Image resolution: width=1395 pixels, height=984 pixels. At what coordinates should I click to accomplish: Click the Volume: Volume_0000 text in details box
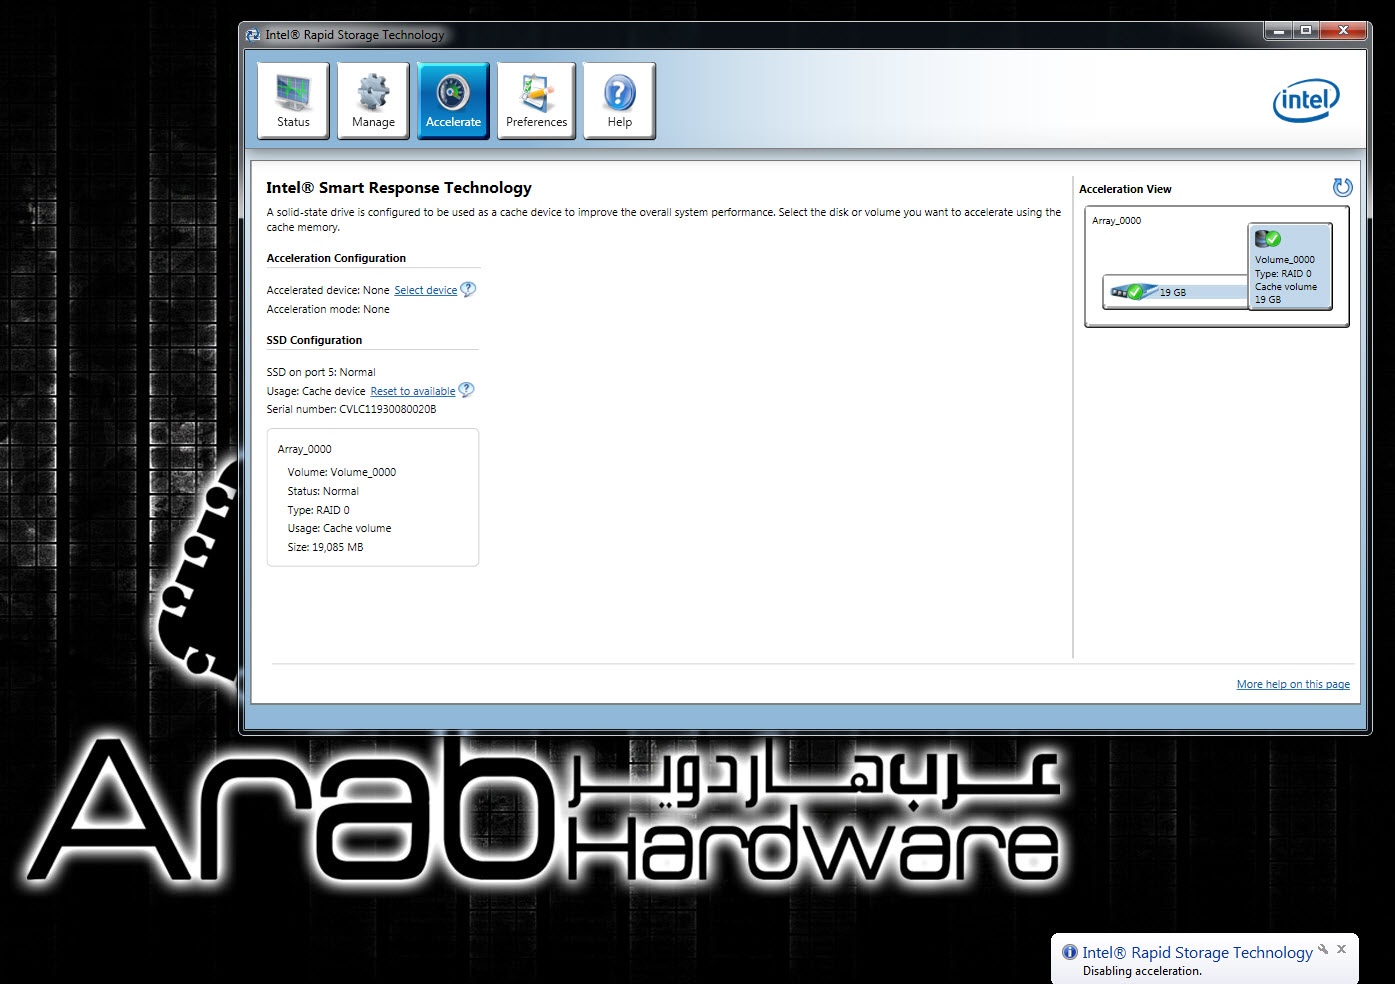(x=341, y=472)
